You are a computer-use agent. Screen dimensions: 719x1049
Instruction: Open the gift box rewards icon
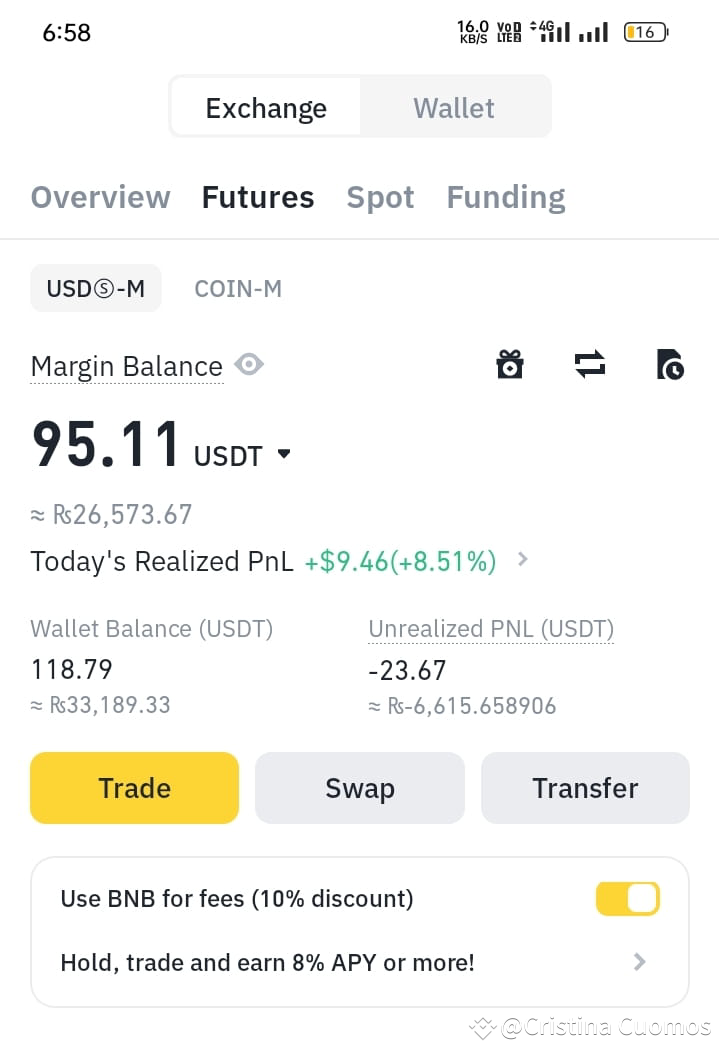point(510,365)
